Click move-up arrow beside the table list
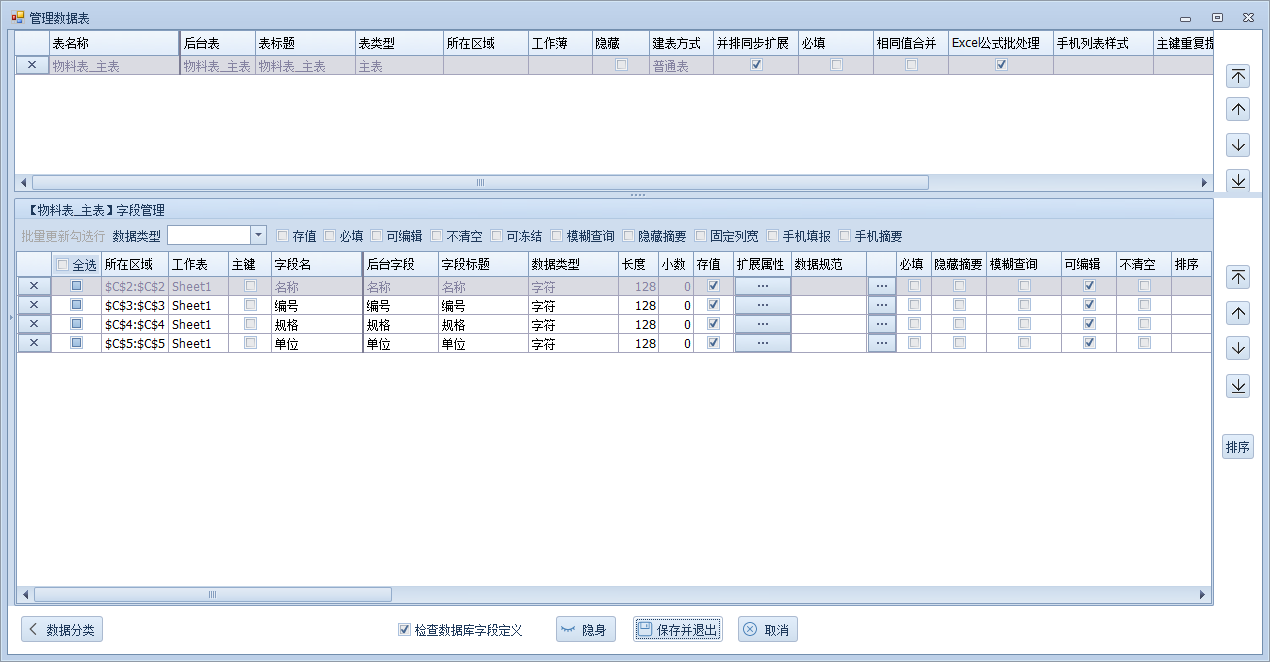 pos(1238,110)
